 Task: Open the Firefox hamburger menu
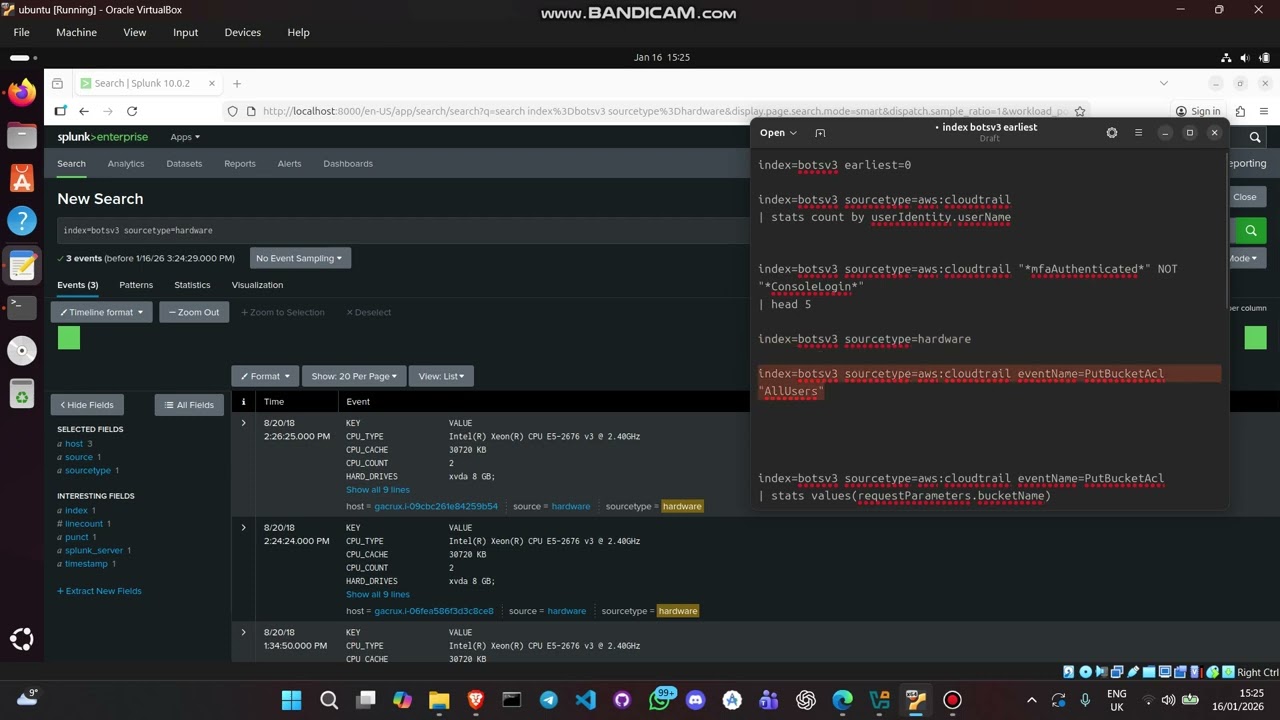[1264, 111]
